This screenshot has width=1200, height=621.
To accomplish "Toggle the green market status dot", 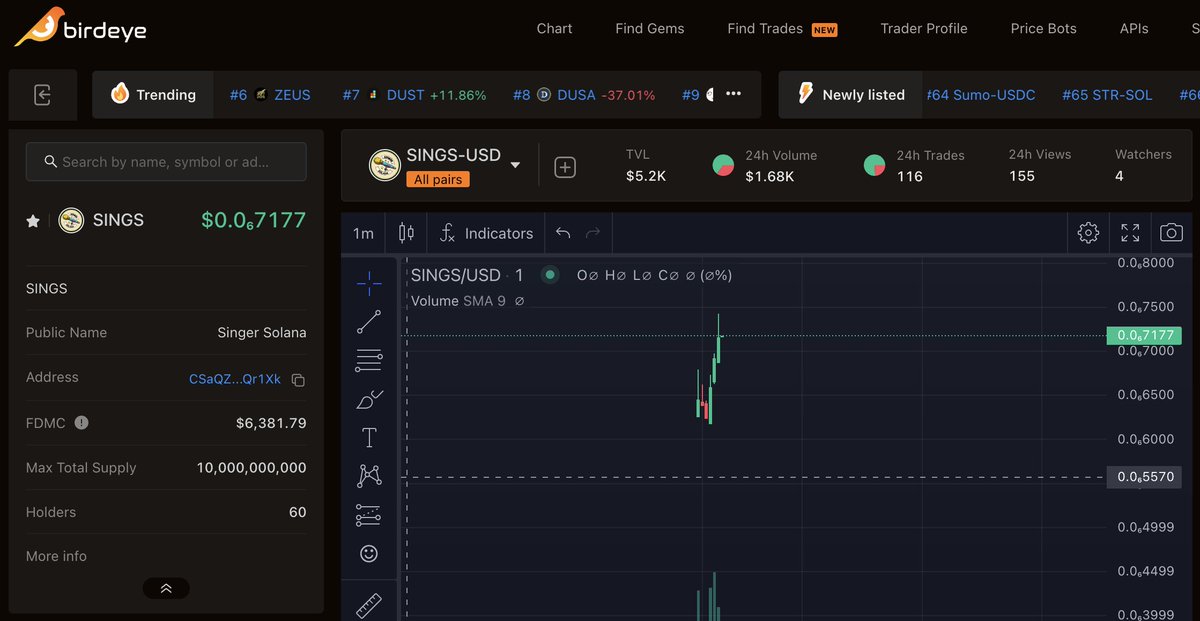I will click(550, 274).
